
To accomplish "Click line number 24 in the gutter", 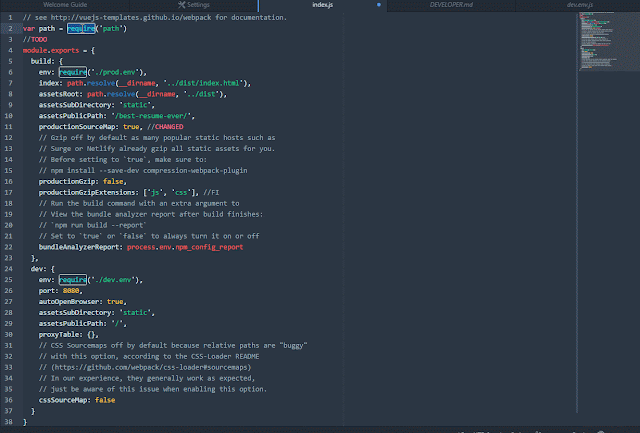I will coord(9,269).
